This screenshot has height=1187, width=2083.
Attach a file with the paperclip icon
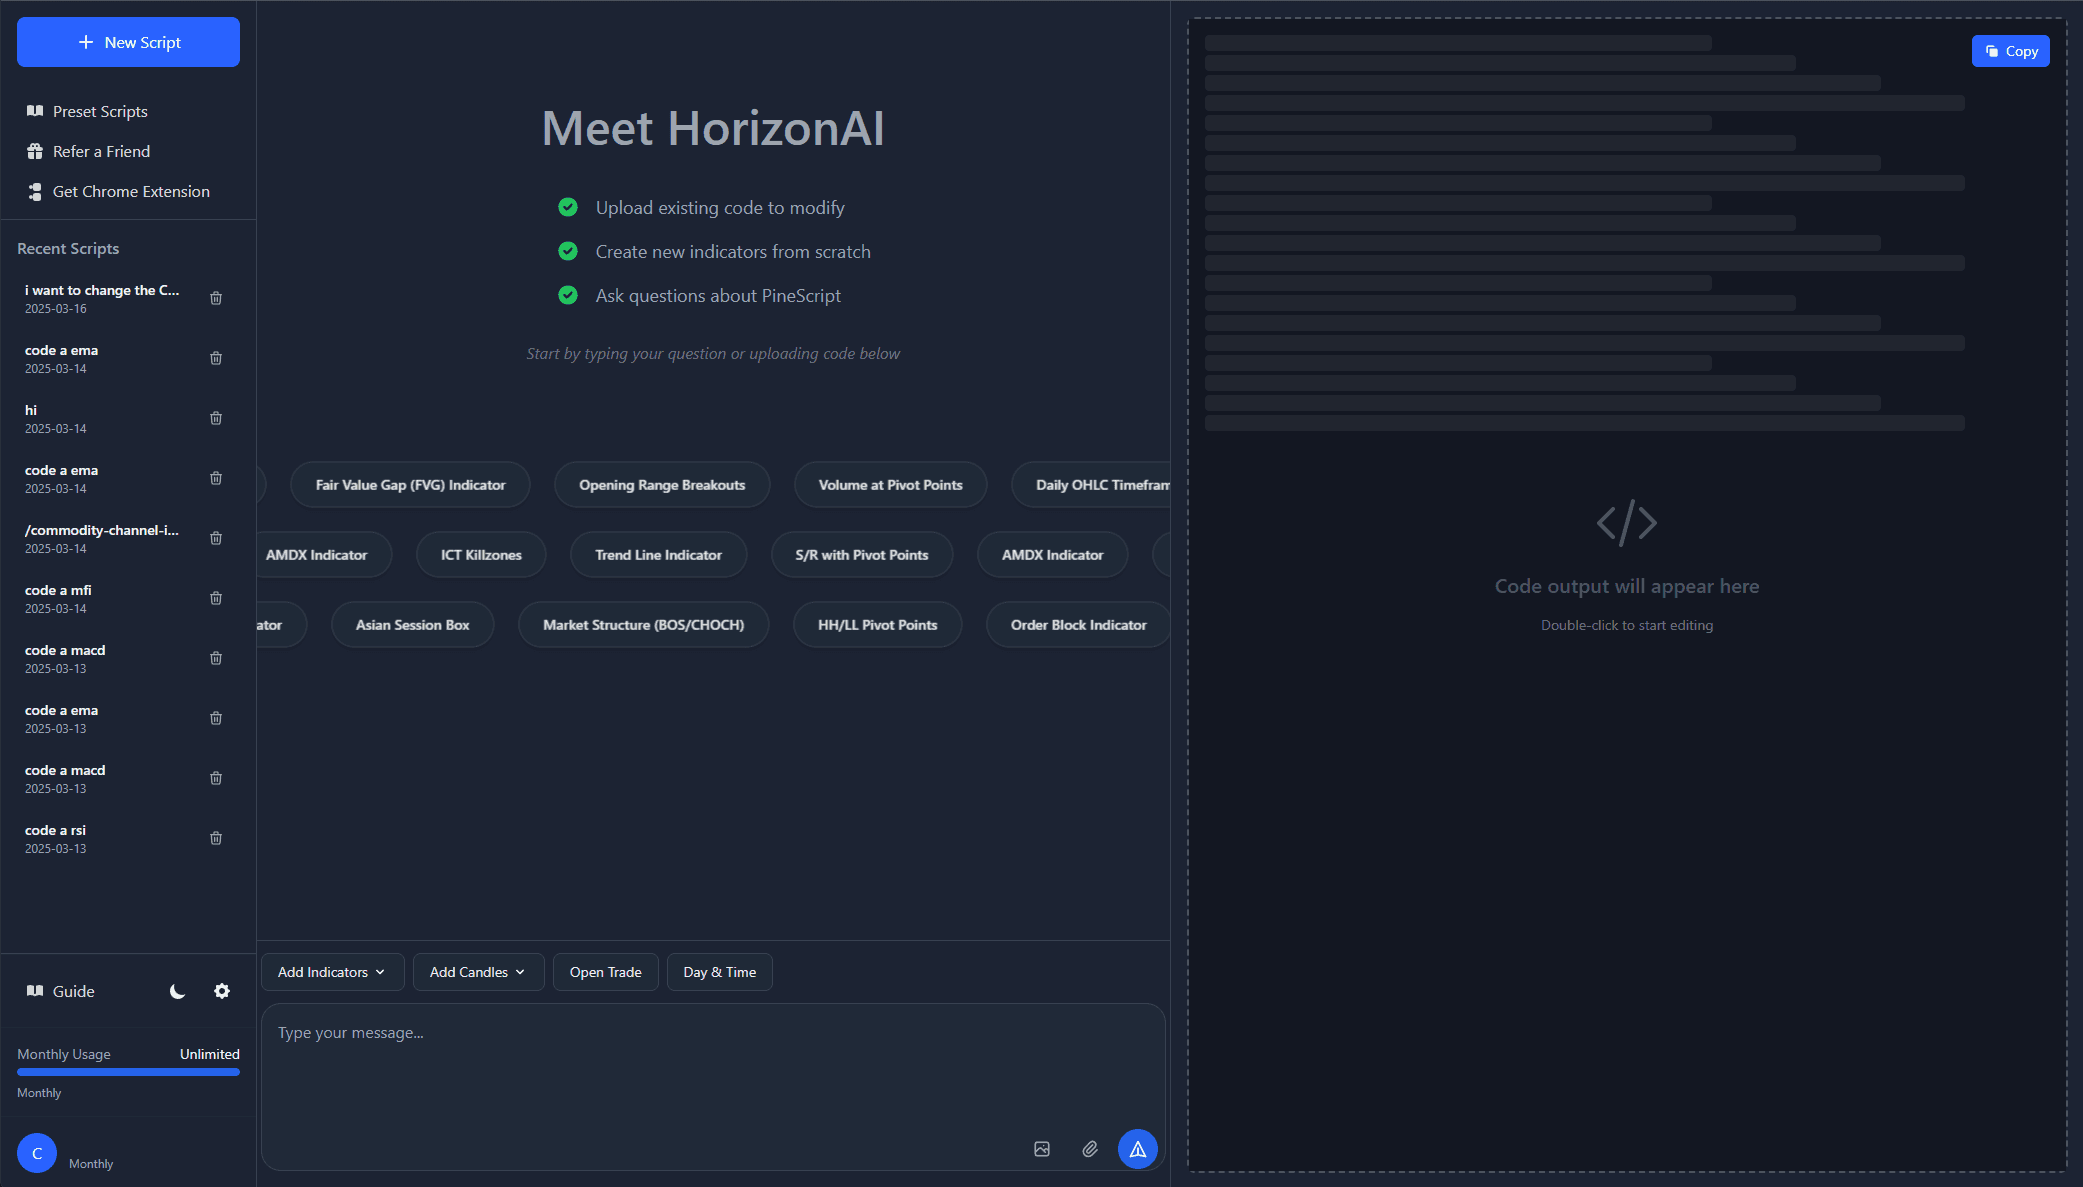1090,1149
